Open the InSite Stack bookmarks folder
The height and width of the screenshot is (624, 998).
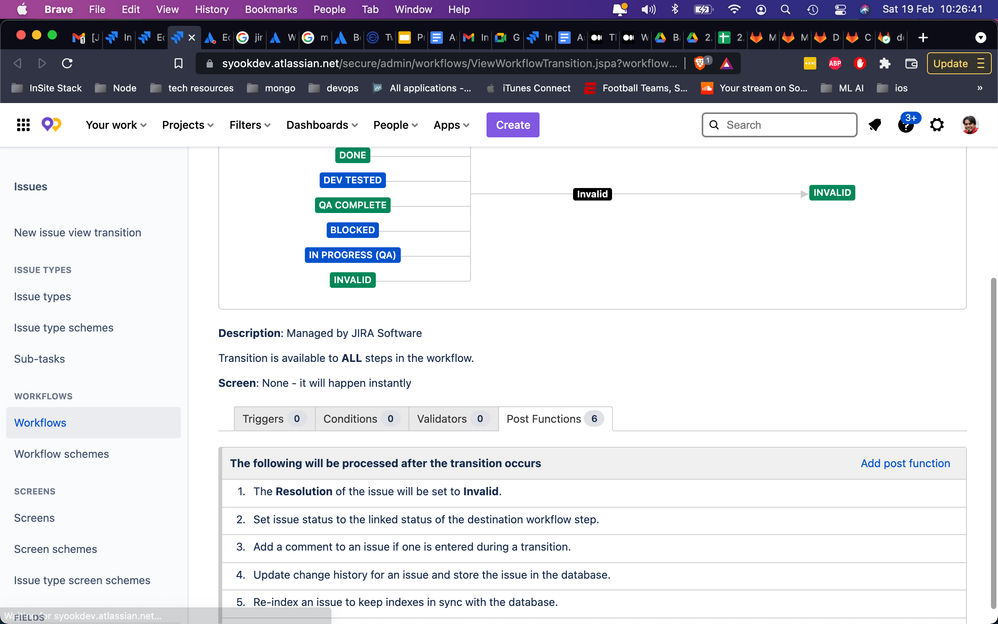tap(47, 88)
